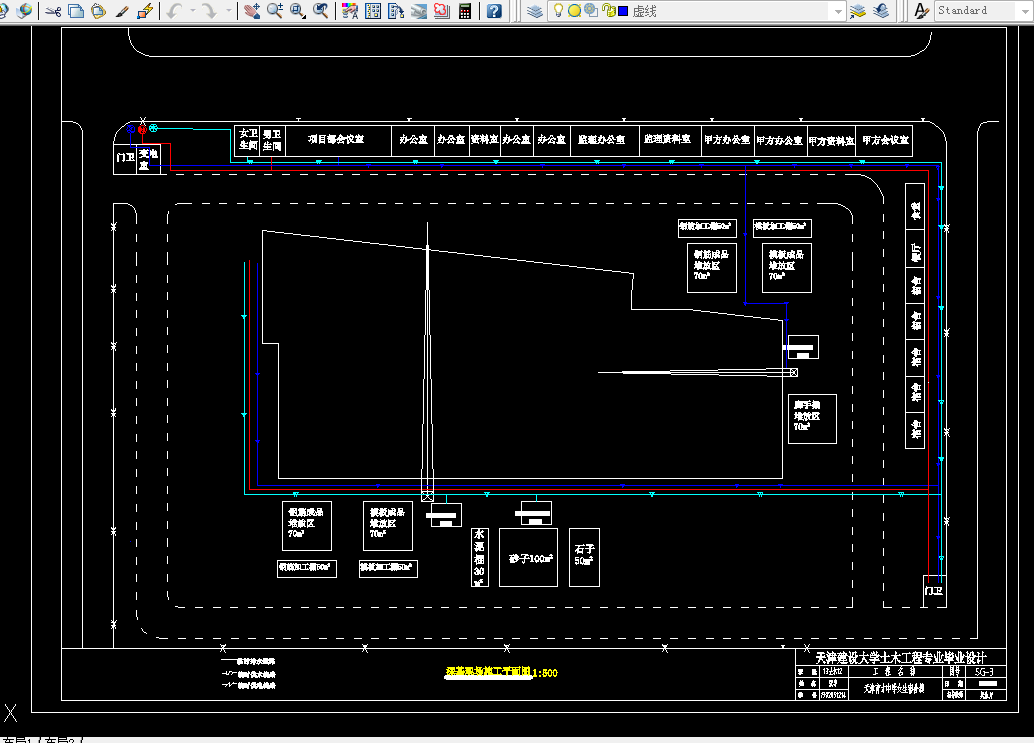Screen dimensions: 1034x743
Task: Select the 监理资料室 room label
Action: click(x=667, y=139)
